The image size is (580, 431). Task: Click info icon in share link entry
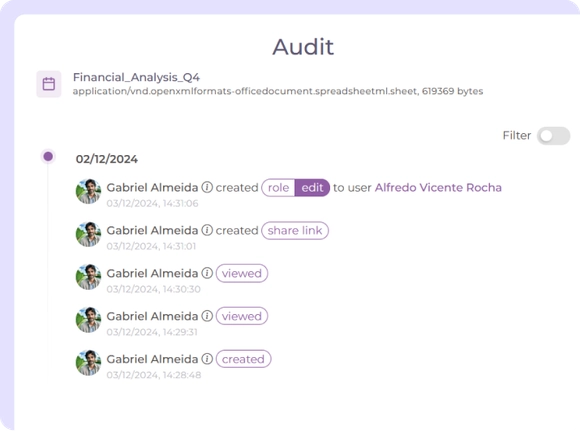pyautogui.click(x=207, y=230)
